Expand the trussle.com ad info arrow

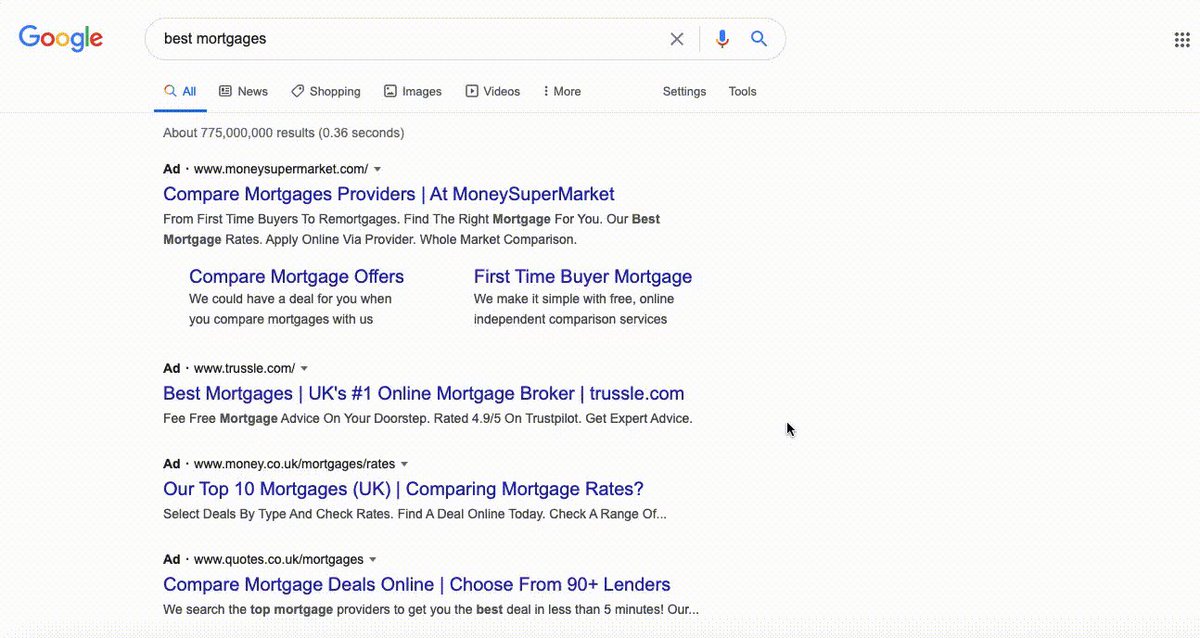click(x=304, y=368)
